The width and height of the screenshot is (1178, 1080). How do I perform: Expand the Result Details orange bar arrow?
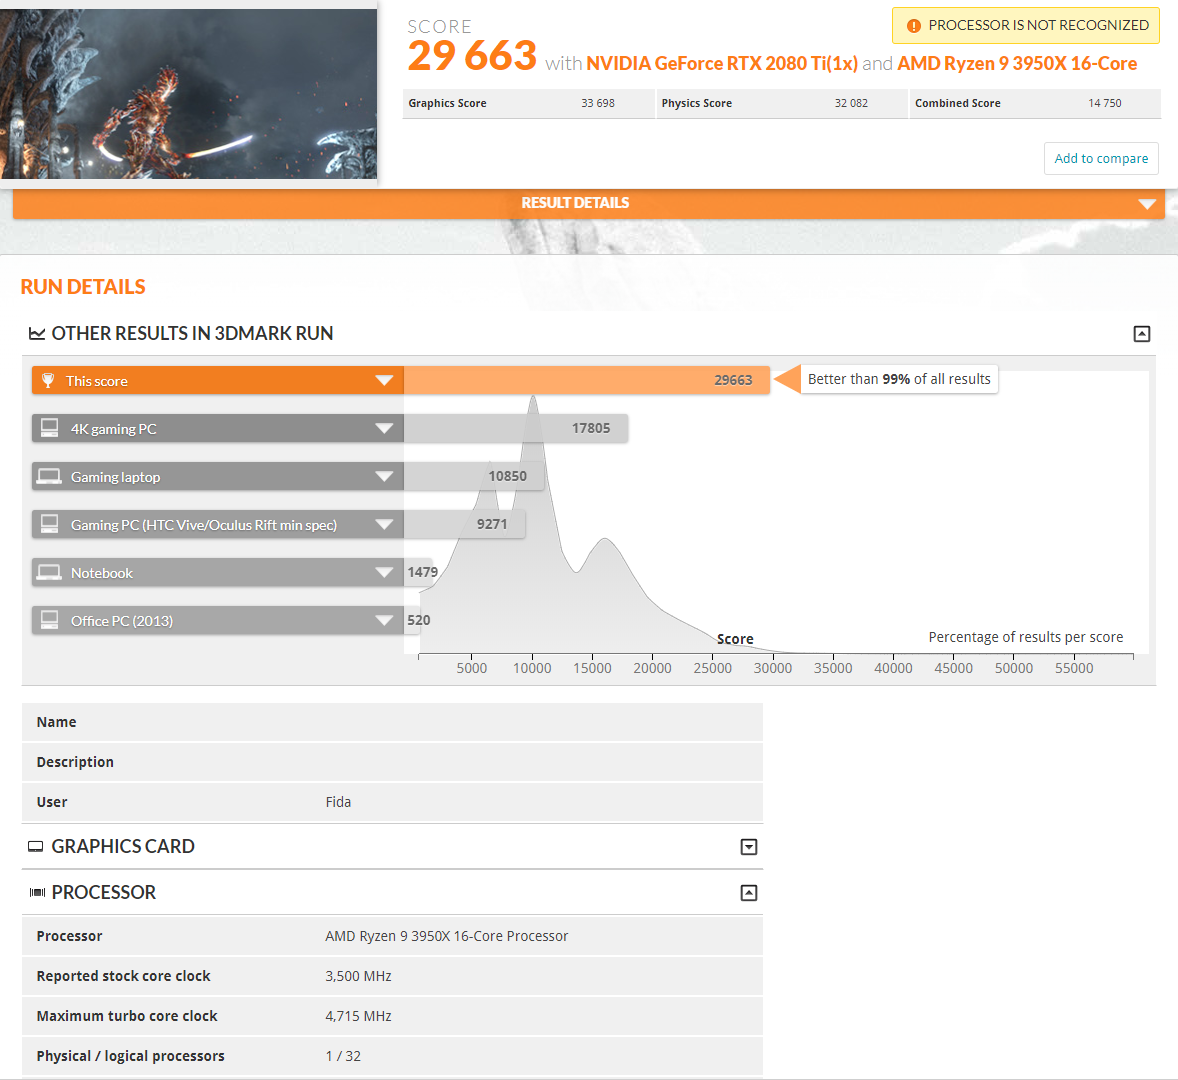(1147, 204)
